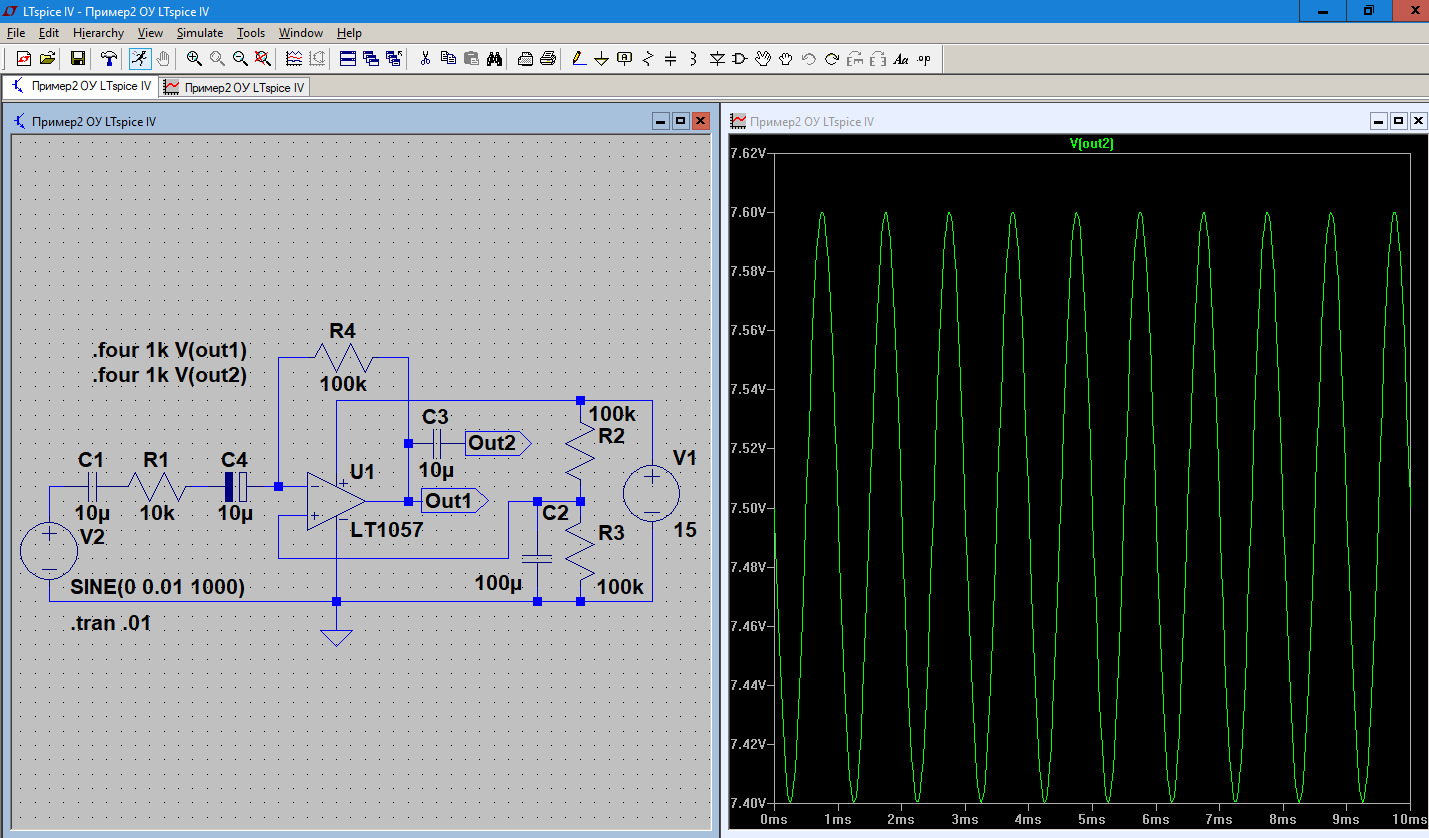Screen dimensions: 1429x838
Task: Click the Out1 net label on schematic
Action: 449,500
